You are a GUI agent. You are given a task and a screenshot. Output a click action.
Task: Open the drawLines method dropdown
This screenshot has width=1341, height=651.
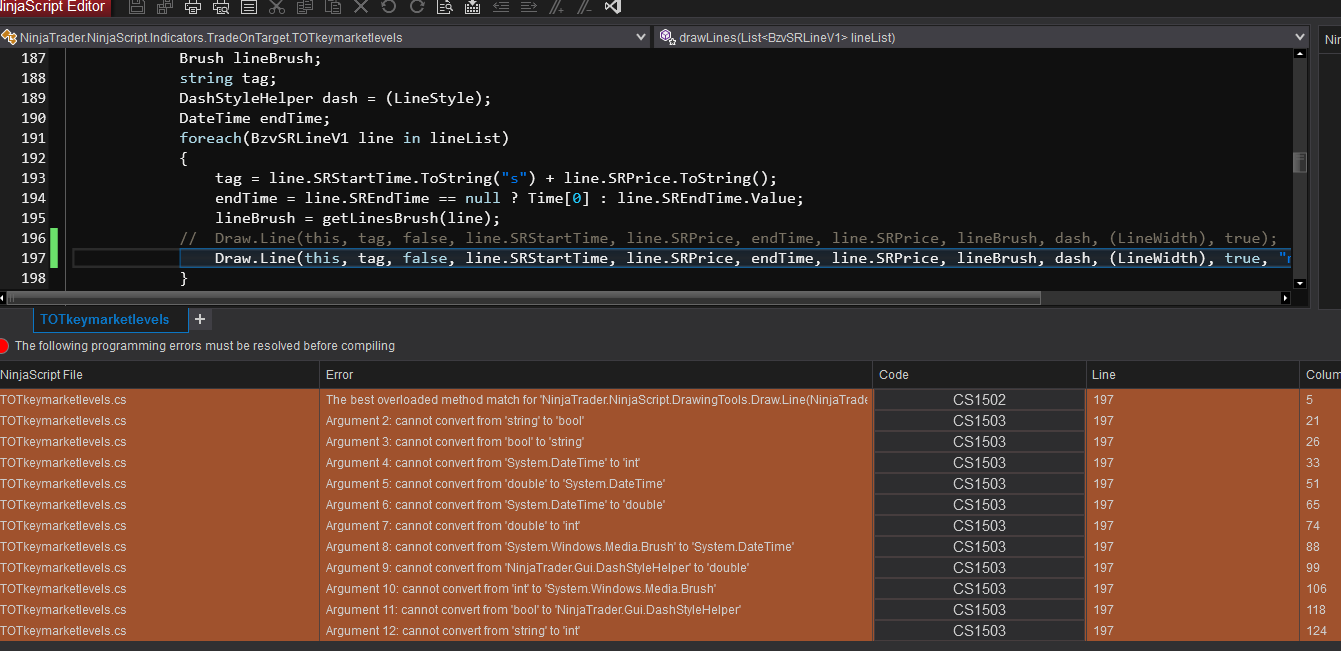pos(1299,38)
